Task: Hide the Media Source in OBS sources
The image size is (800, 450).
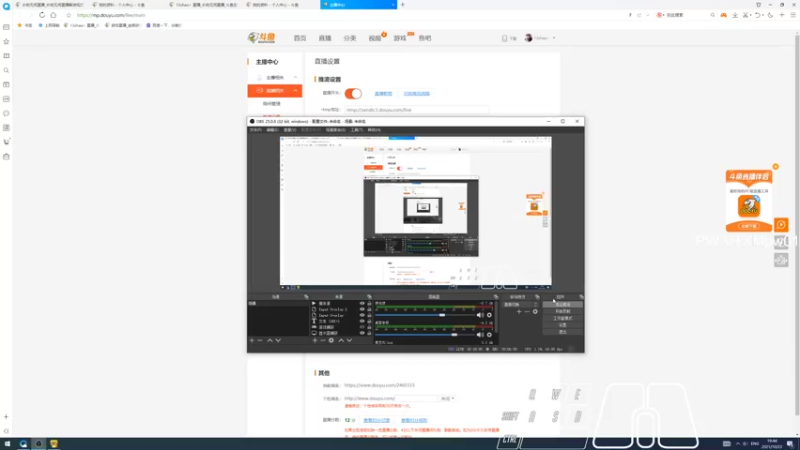Action: [x=362, y=304]
